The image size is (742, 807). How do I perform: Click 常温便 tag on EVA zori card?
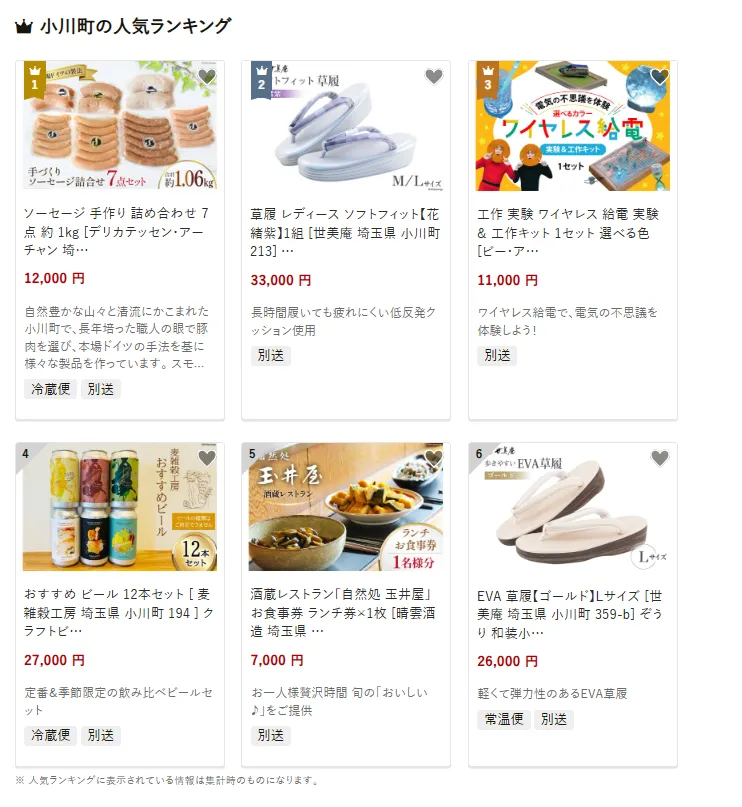(x=504, y=719)
